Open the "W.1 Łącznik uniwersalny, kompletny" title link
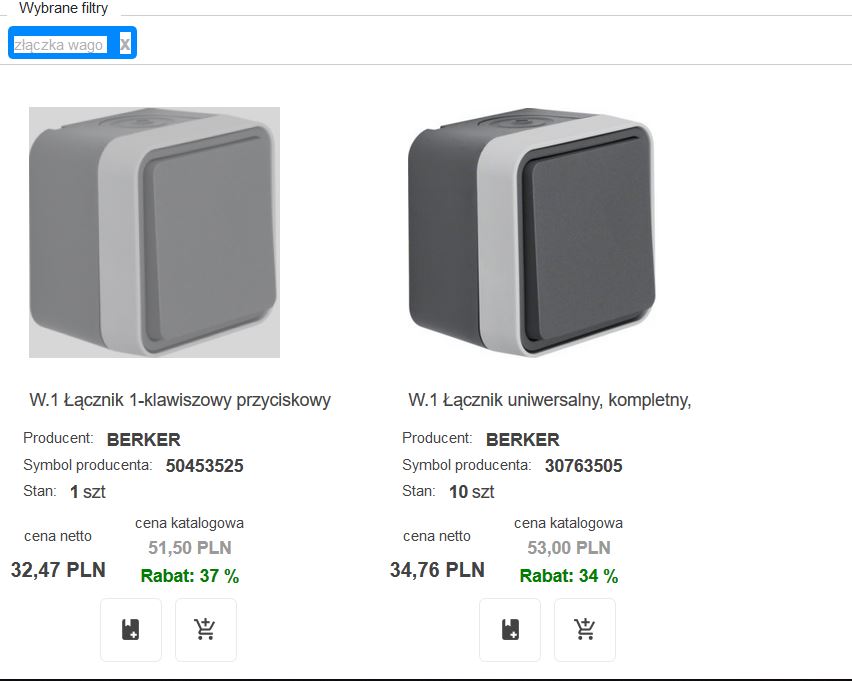Screen dimensions: 852x681 [550, 400]
